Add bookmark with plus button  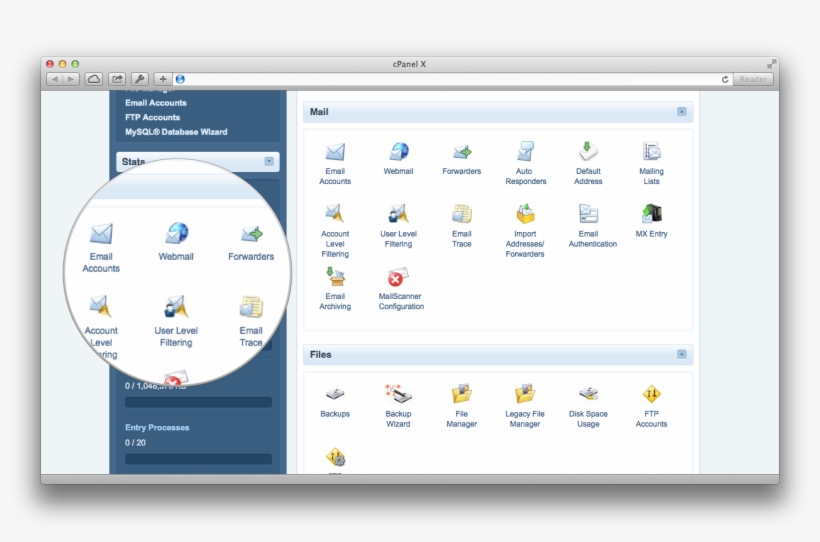tap(163, 79)
